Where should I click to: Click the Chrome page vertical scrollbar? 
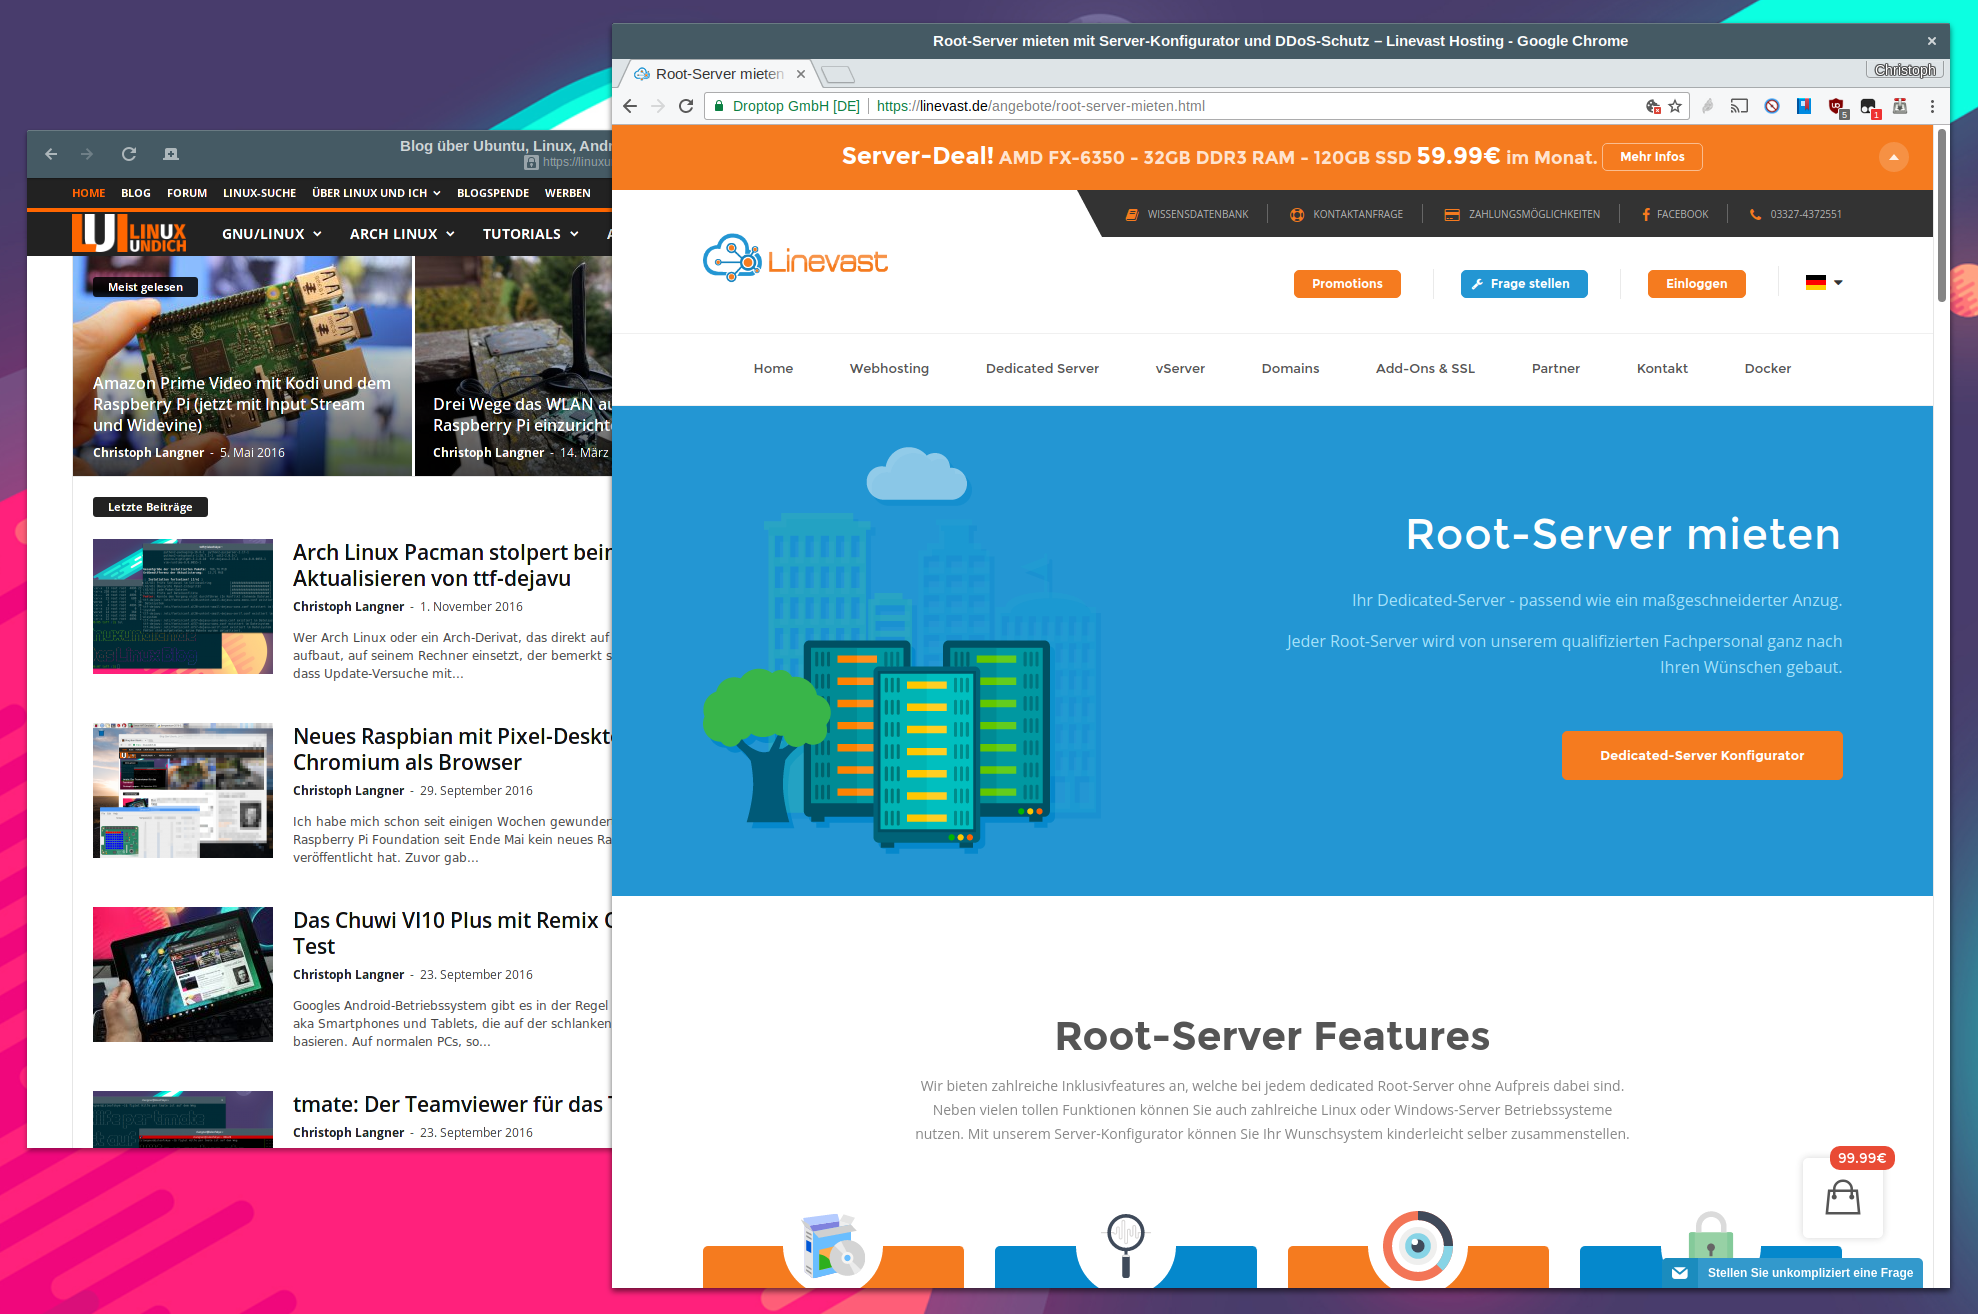1941,216
